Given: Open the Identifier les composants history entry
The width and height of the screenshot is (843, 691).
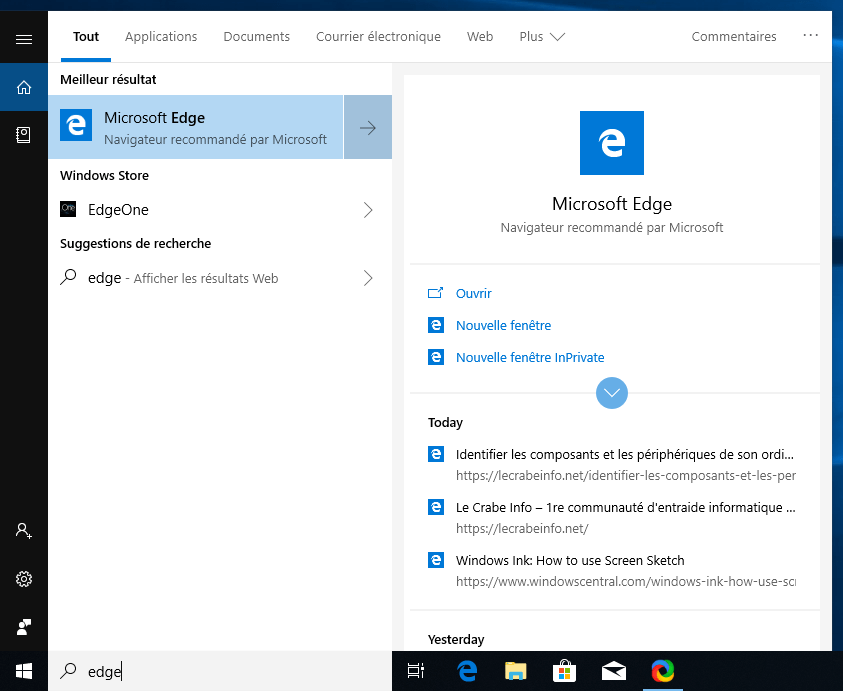Looking at the screenshot, I should (x=612, y=465).
